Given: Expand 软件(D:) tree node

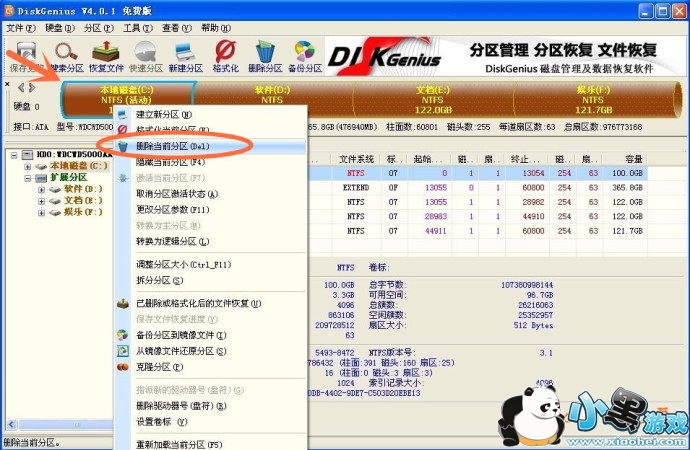Looking at the screenshot, I should click(41, 189).
